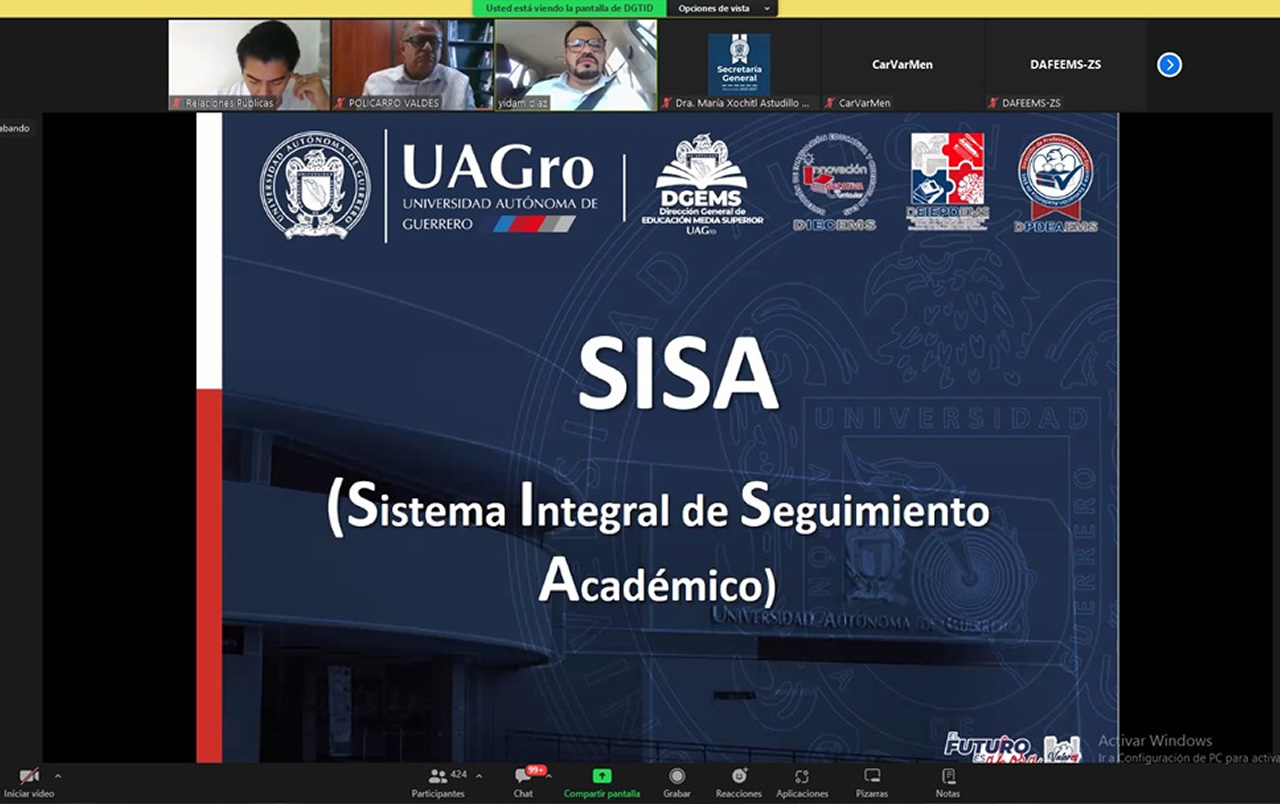Select Dra. María Xochitl Astudillo thumbnail
Viewport: 1280px width, 804px height.
pos(739,65)
